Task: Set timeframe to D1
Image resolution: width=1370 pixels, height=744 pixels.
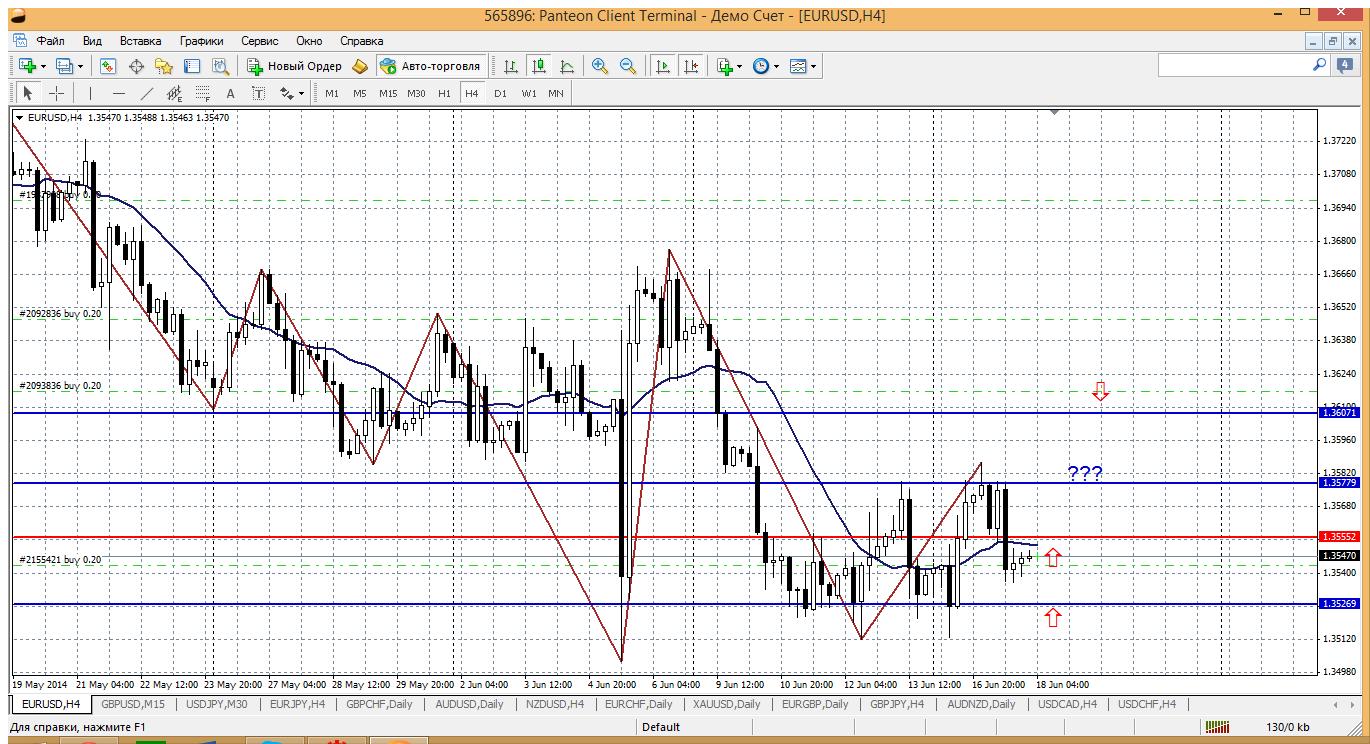Action: 500,93
